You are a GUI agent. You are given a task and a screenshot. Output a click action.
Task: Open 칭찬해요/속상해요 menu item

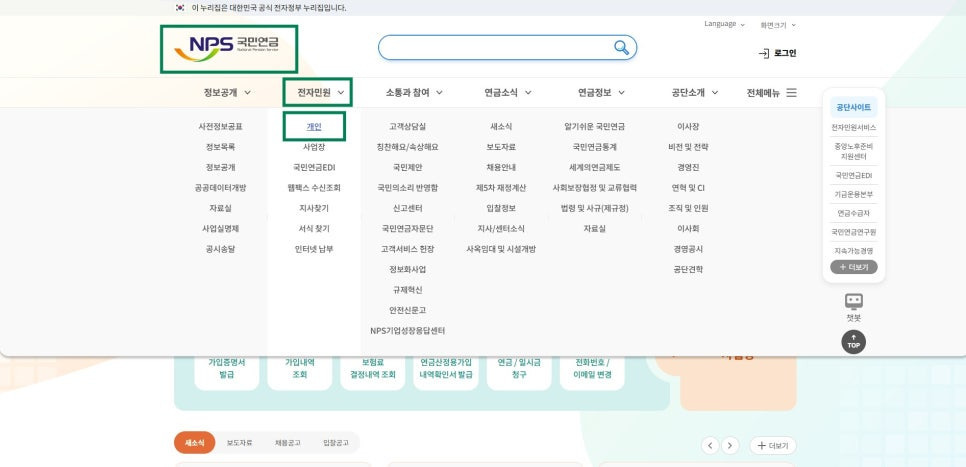(407, 147)
